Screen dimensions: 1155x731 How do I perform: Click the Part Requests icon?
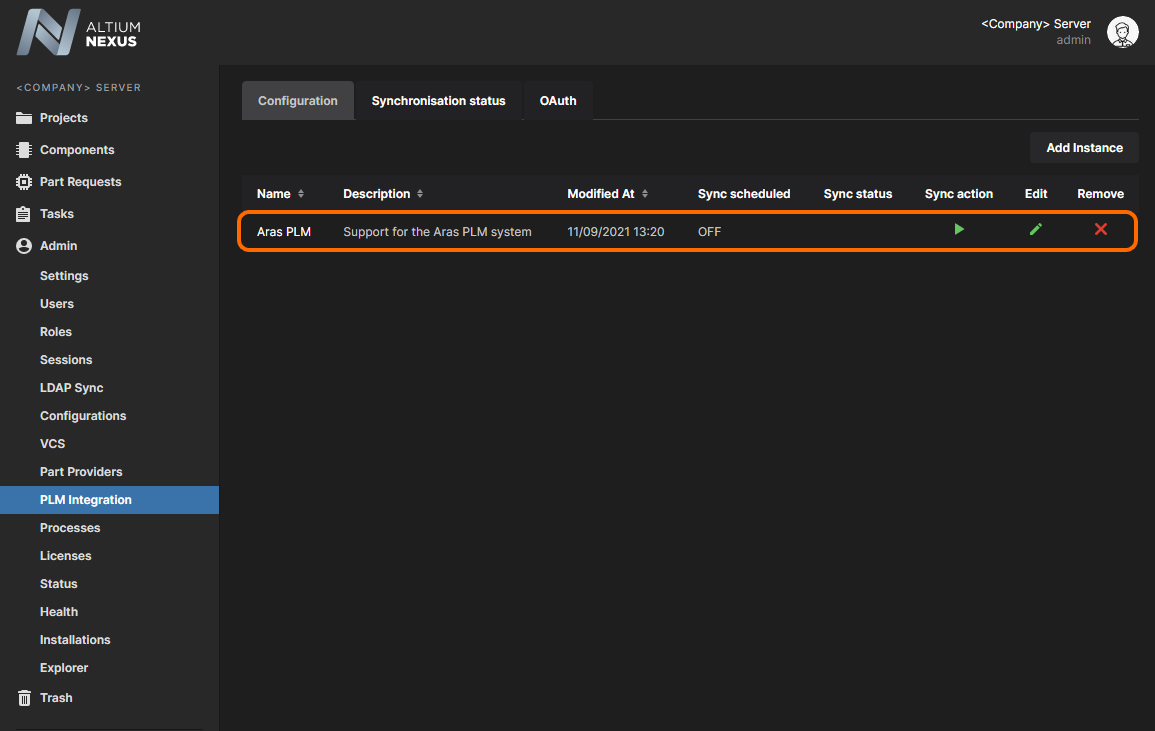(x=24, y=182)
